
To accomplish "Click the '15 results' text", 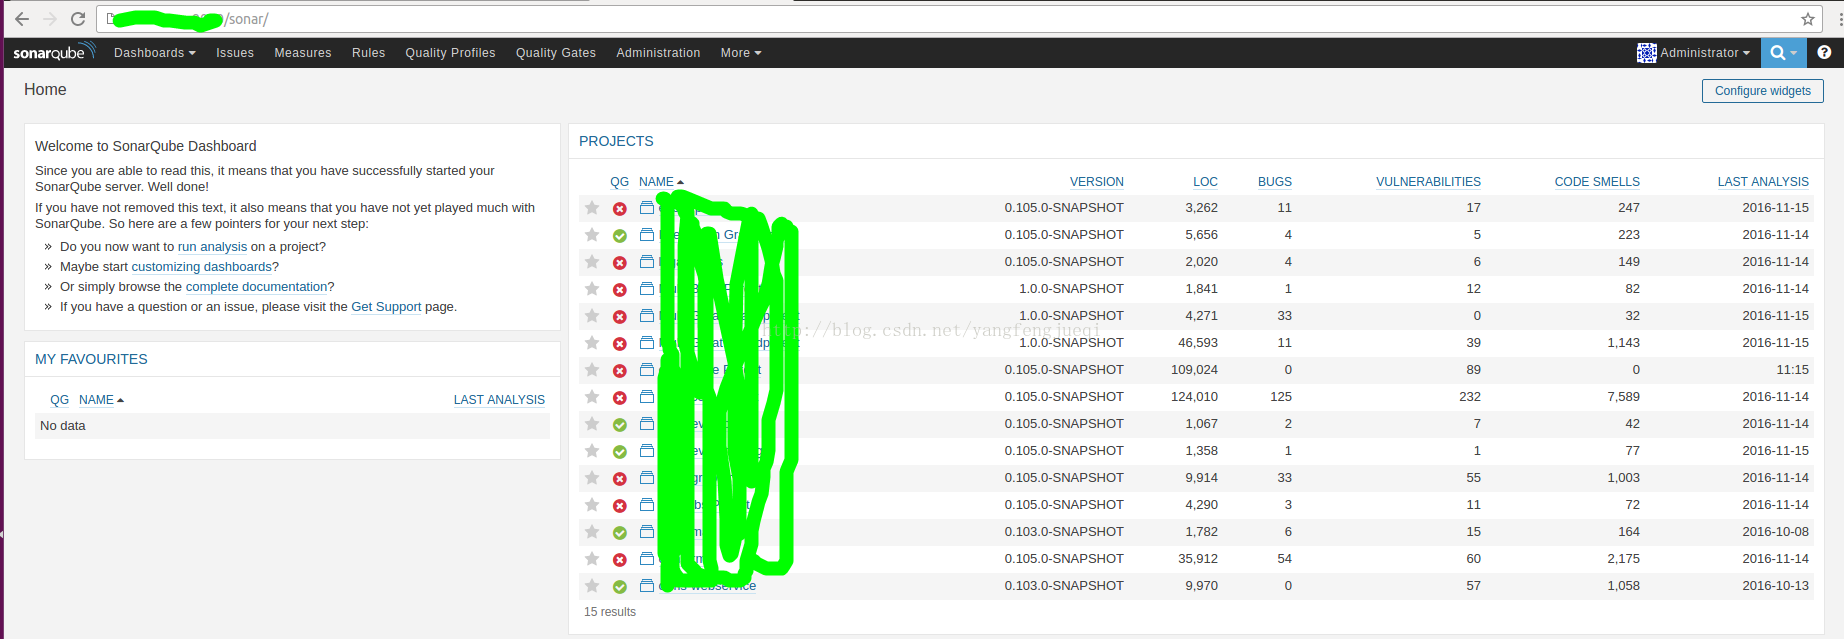I will (610, 612).
